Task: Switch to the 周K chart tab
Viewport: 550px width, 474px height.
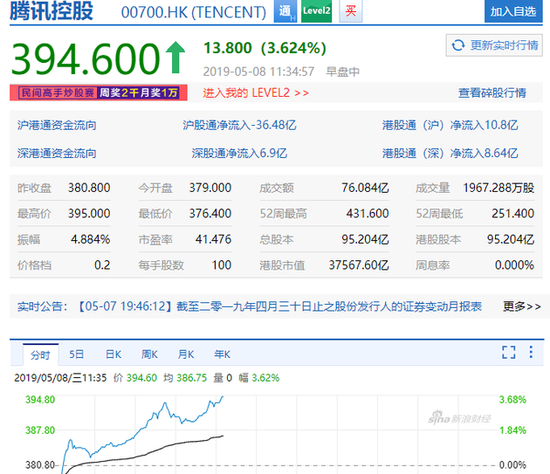Action: pyautogui.click(x=149, y=354)
